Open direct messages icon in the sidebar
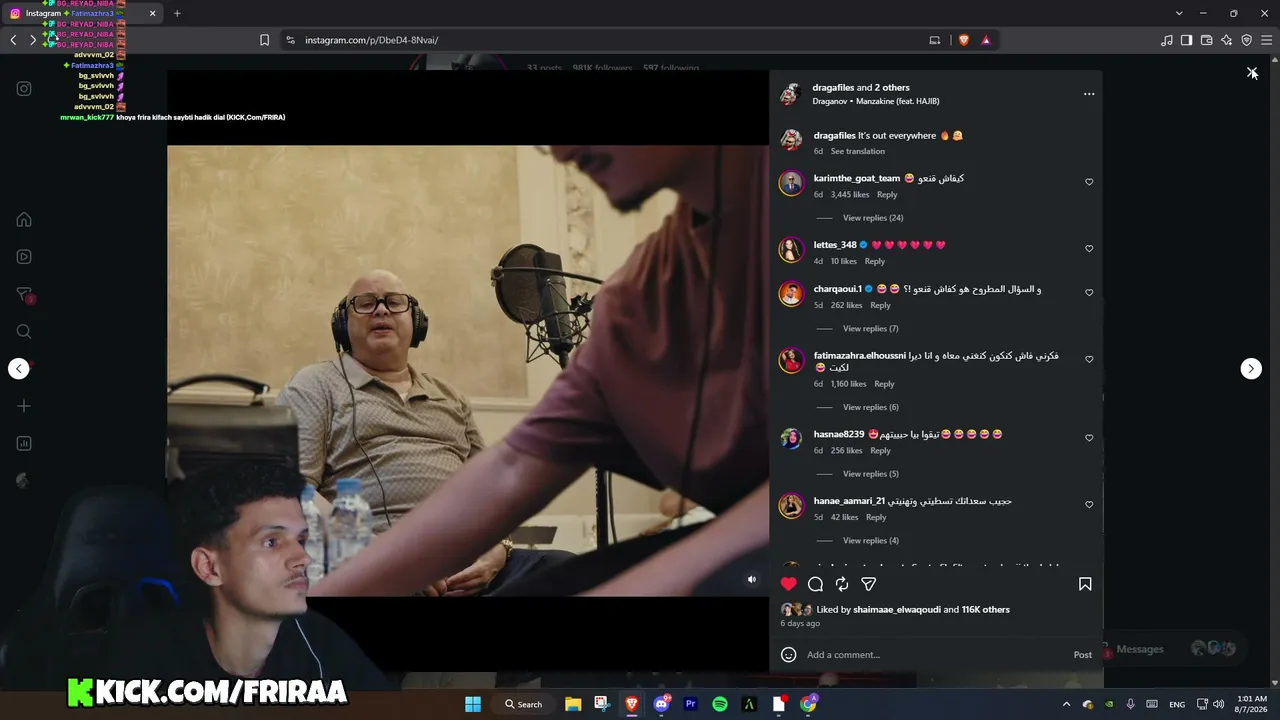 tap(24, 295)
